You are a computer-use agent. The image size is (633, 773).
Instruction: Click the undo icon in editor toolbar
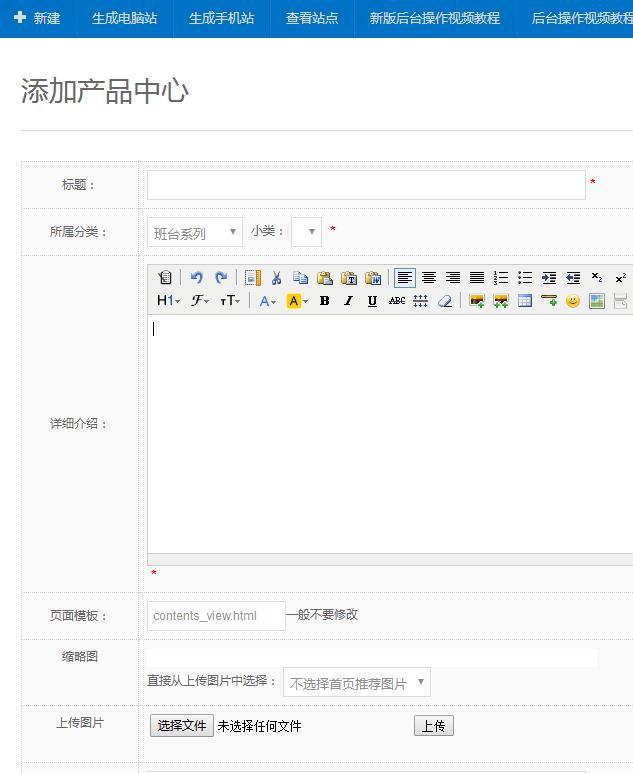tap(197, 278)
